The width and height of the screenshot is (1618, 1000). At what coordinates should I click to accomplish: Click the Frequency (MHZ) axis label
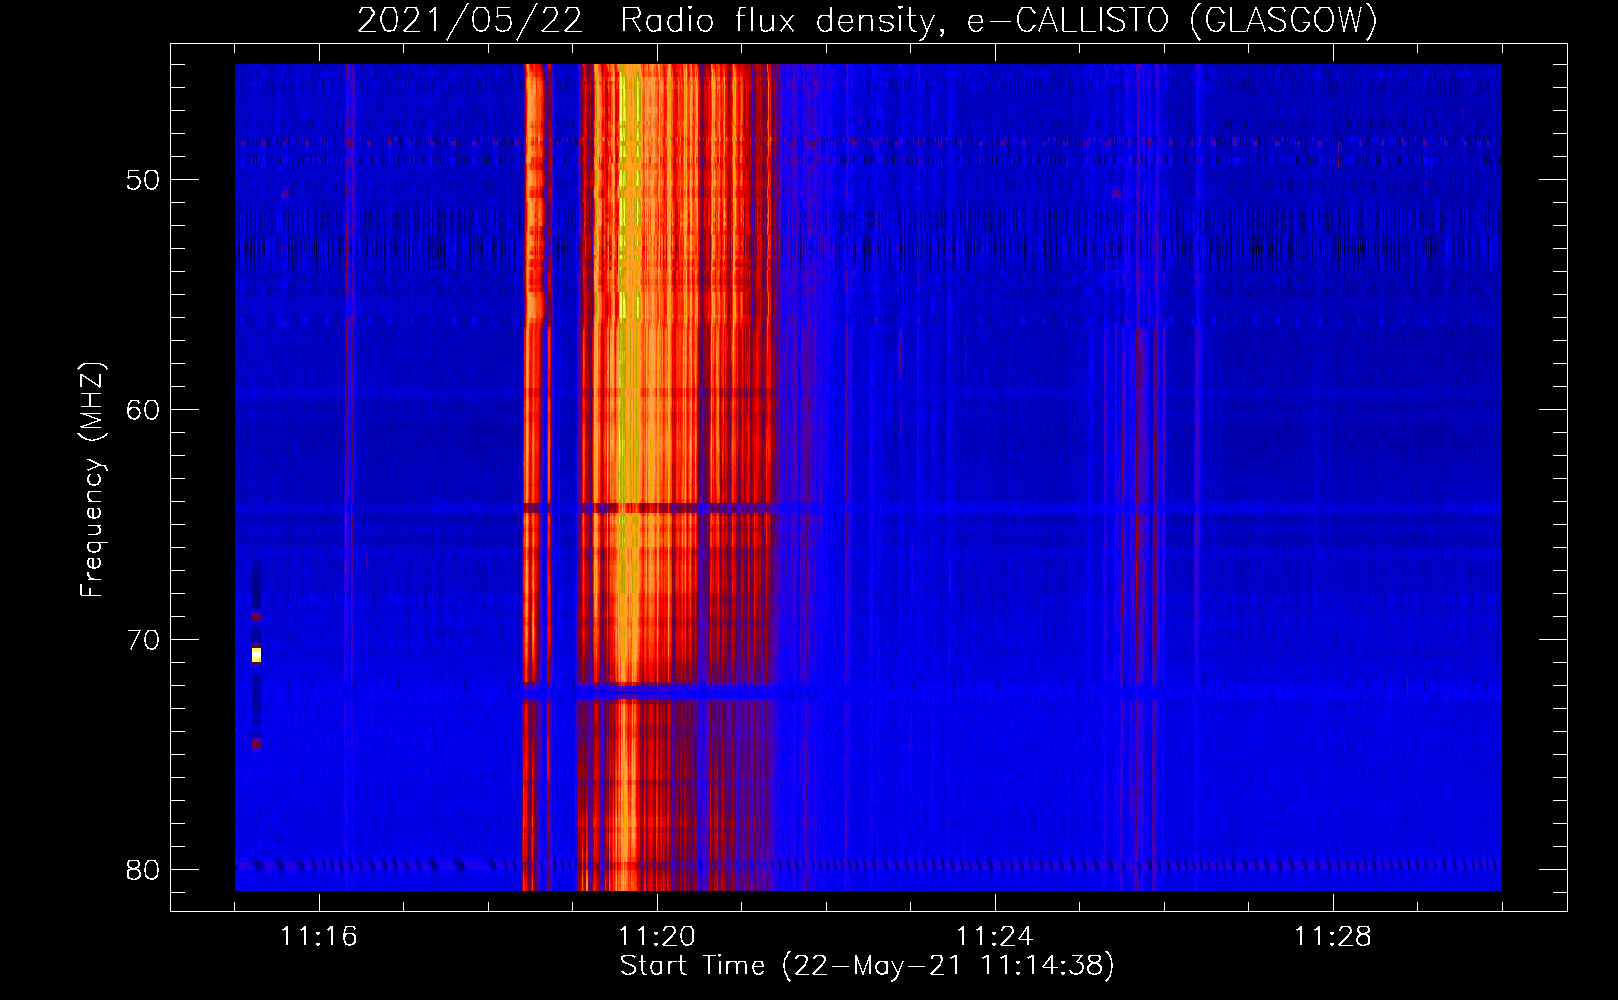(92, 480)
